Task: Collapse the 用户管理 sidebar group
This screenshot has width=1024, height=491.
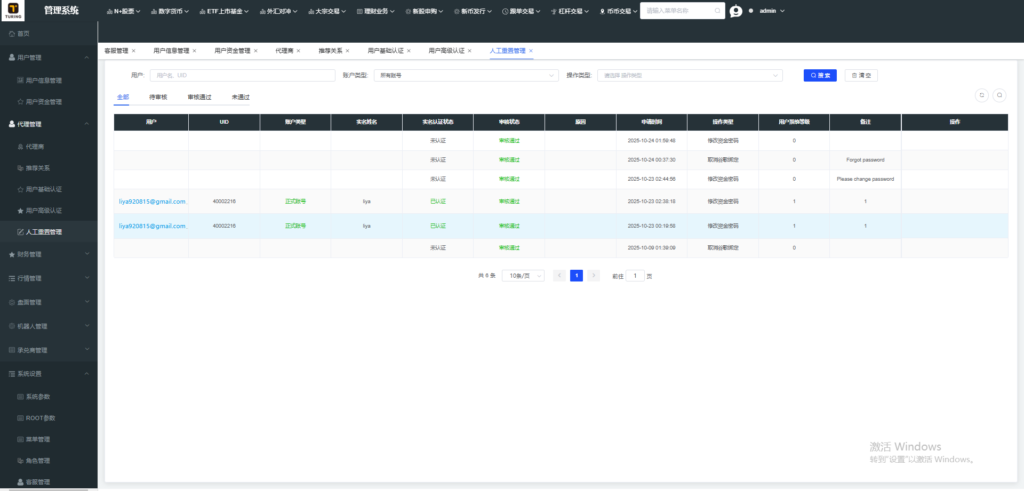Action: point(48,57)
